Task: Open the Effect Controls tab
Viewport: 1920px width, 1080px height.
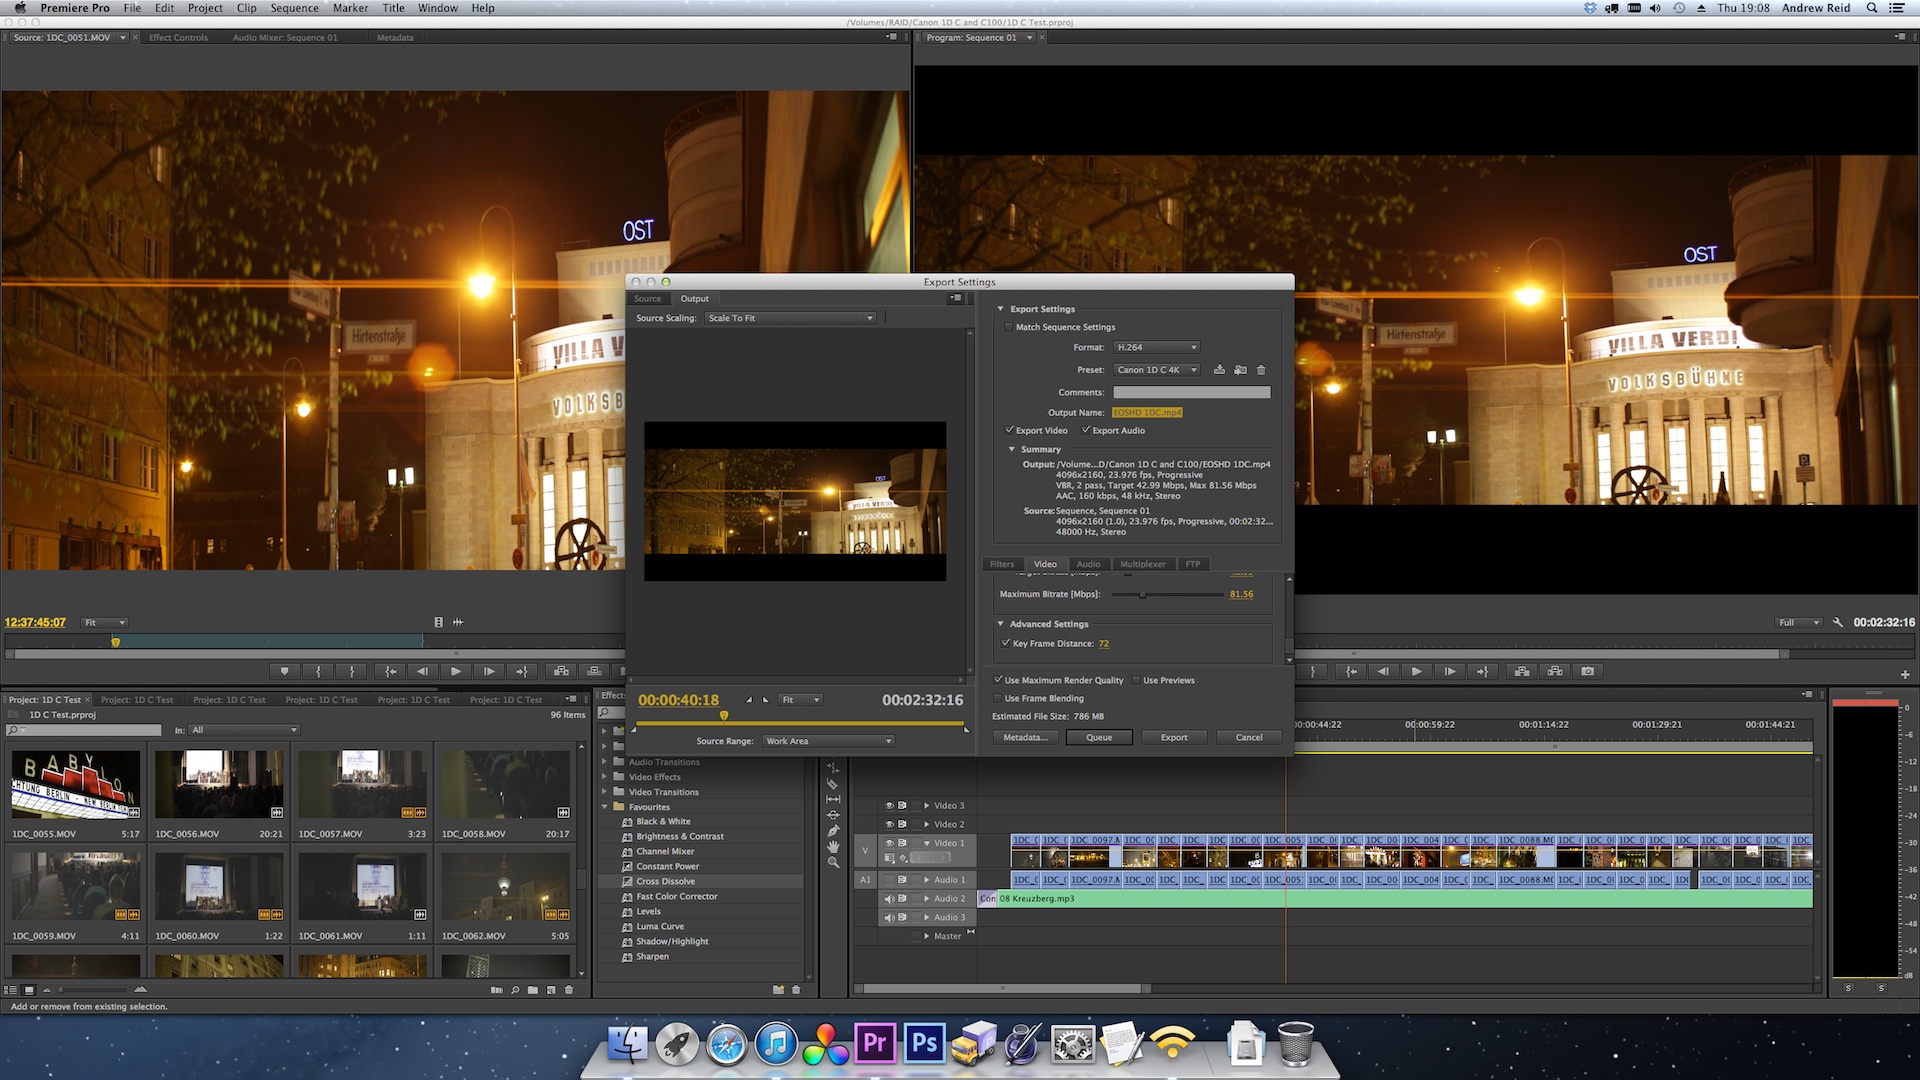Action: pos(178,38)
